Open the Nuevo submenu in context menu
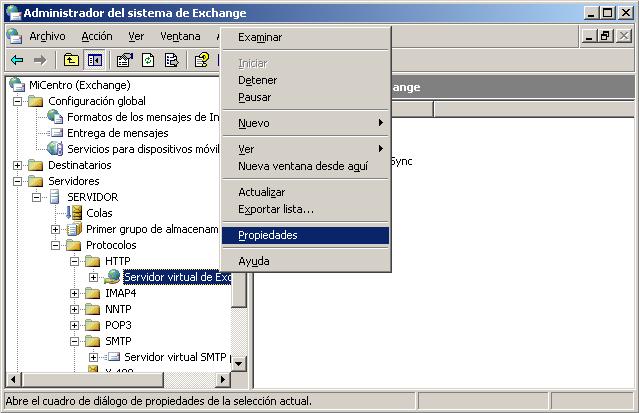 point(254,123)
